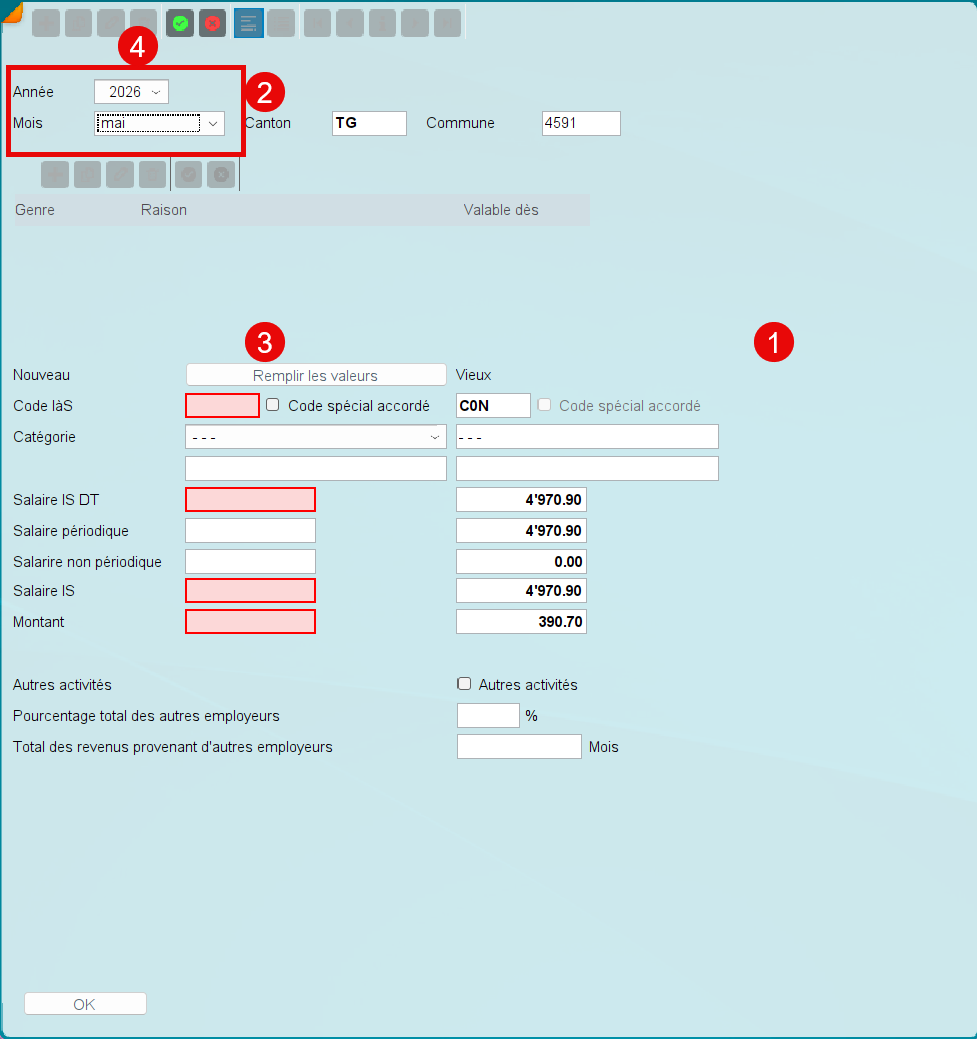The height and width of the screenshot is (1039, 977).
Task: Open the Mois dropdown showing mai
Action: pyautogui.click(x=160, y=123)
